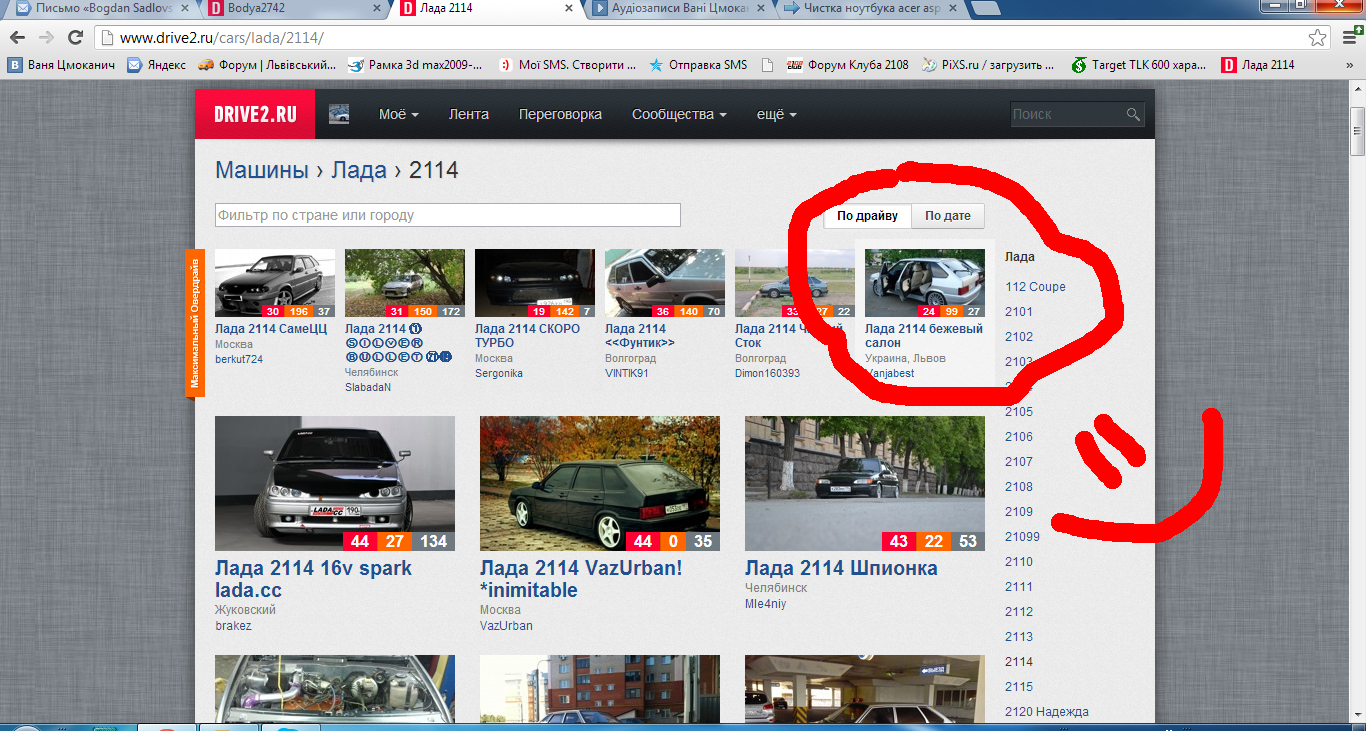Select model '2120 Надежда' in sidebar
Screen dimensions: 1366x731
point(1047,712)
